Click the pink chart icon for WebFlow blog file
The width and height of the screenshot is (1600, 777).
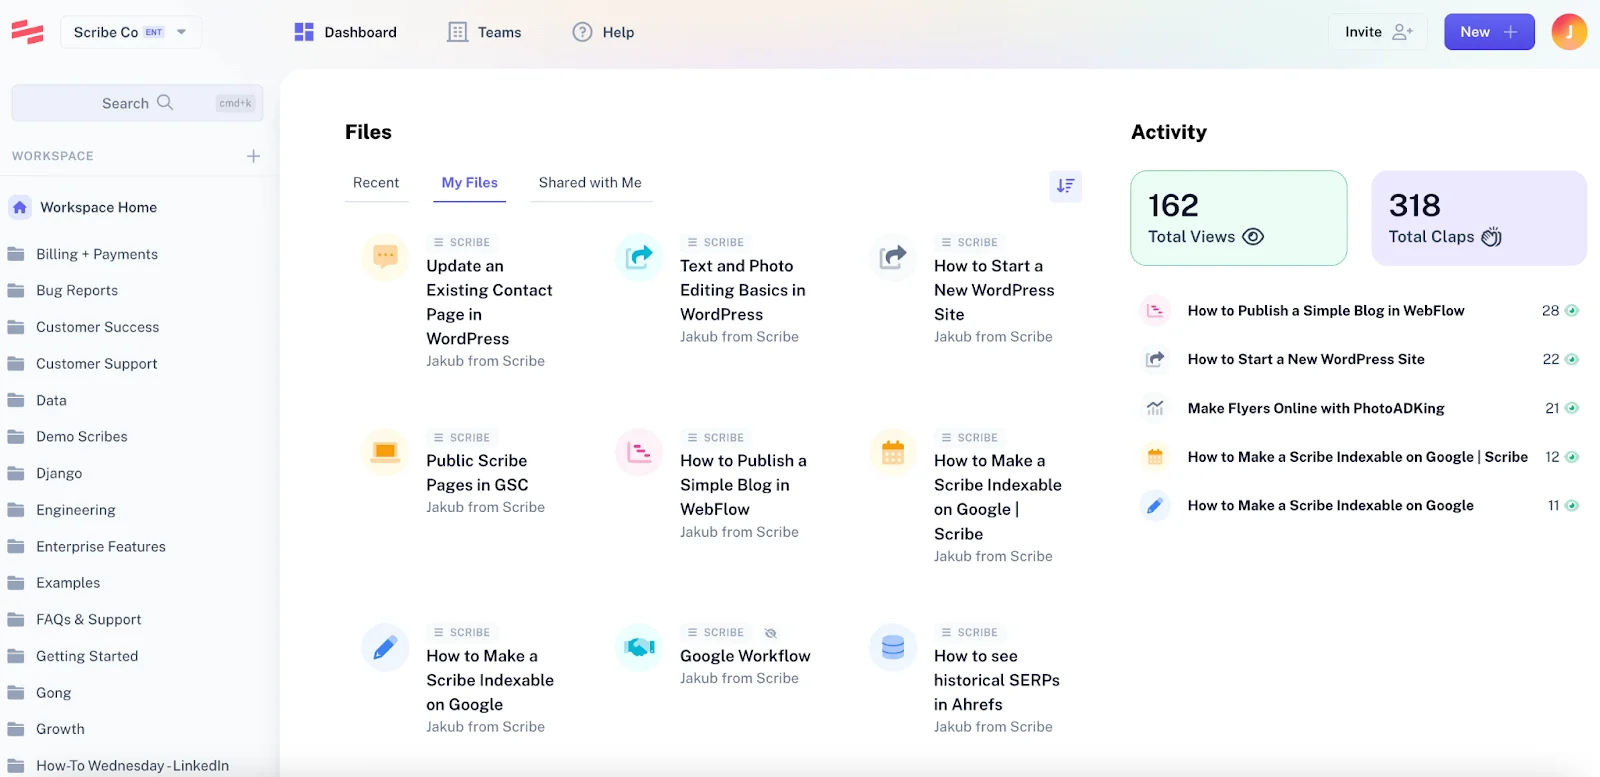click(639, 452)
